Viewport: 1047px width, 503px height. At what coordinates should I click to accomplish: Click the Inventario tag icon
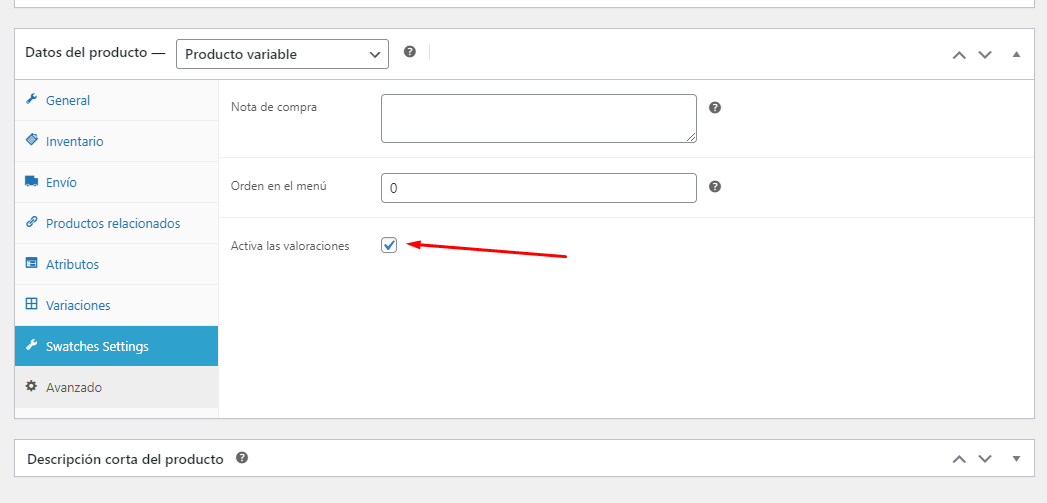click(x=31, y=140)
